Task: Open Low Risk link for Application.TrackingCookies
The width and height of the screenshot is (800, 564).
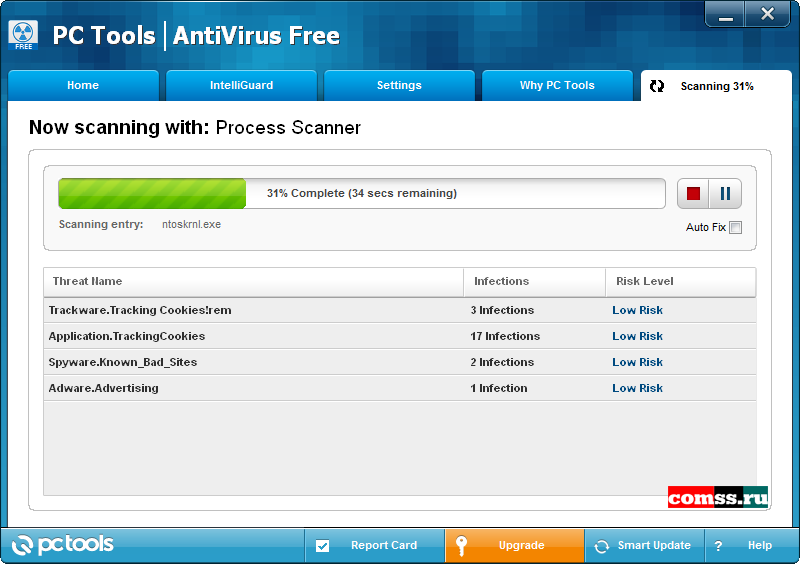Action: tap(637, 336)
